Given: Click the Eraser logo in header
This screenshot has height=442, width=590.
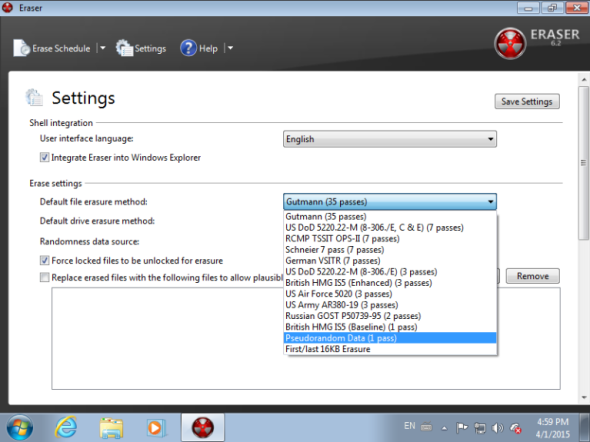Looking at the screenshot, I should (510, 43).
